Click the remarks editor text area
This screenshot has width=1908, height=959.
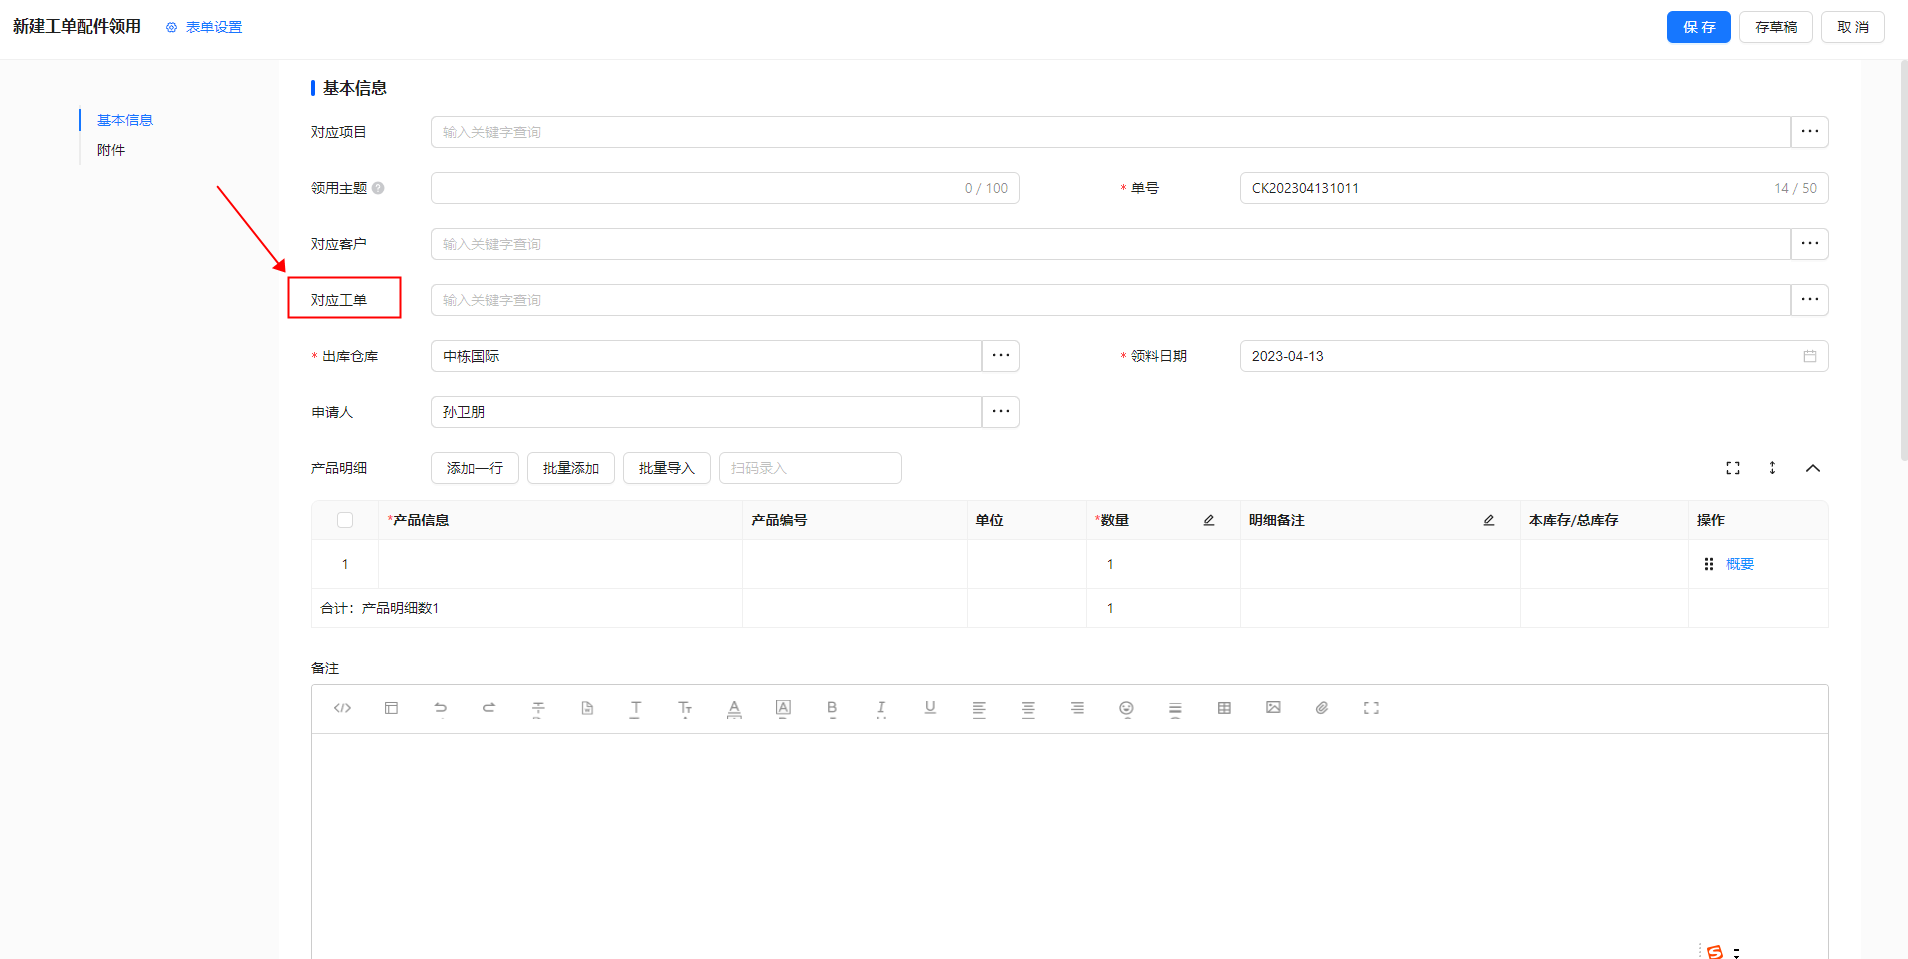pyautogui.click(x=1069, y=846)
